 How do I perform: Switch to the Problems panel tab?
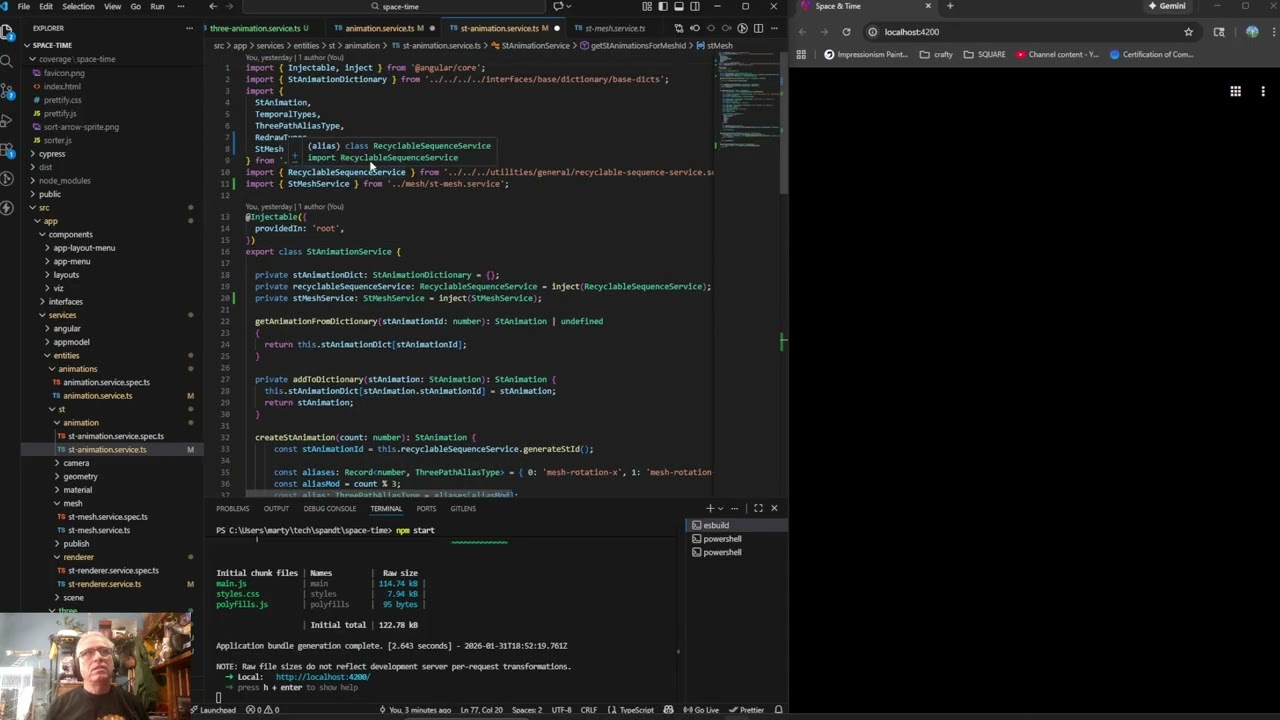pyautogui.click(x=233, y=508)
